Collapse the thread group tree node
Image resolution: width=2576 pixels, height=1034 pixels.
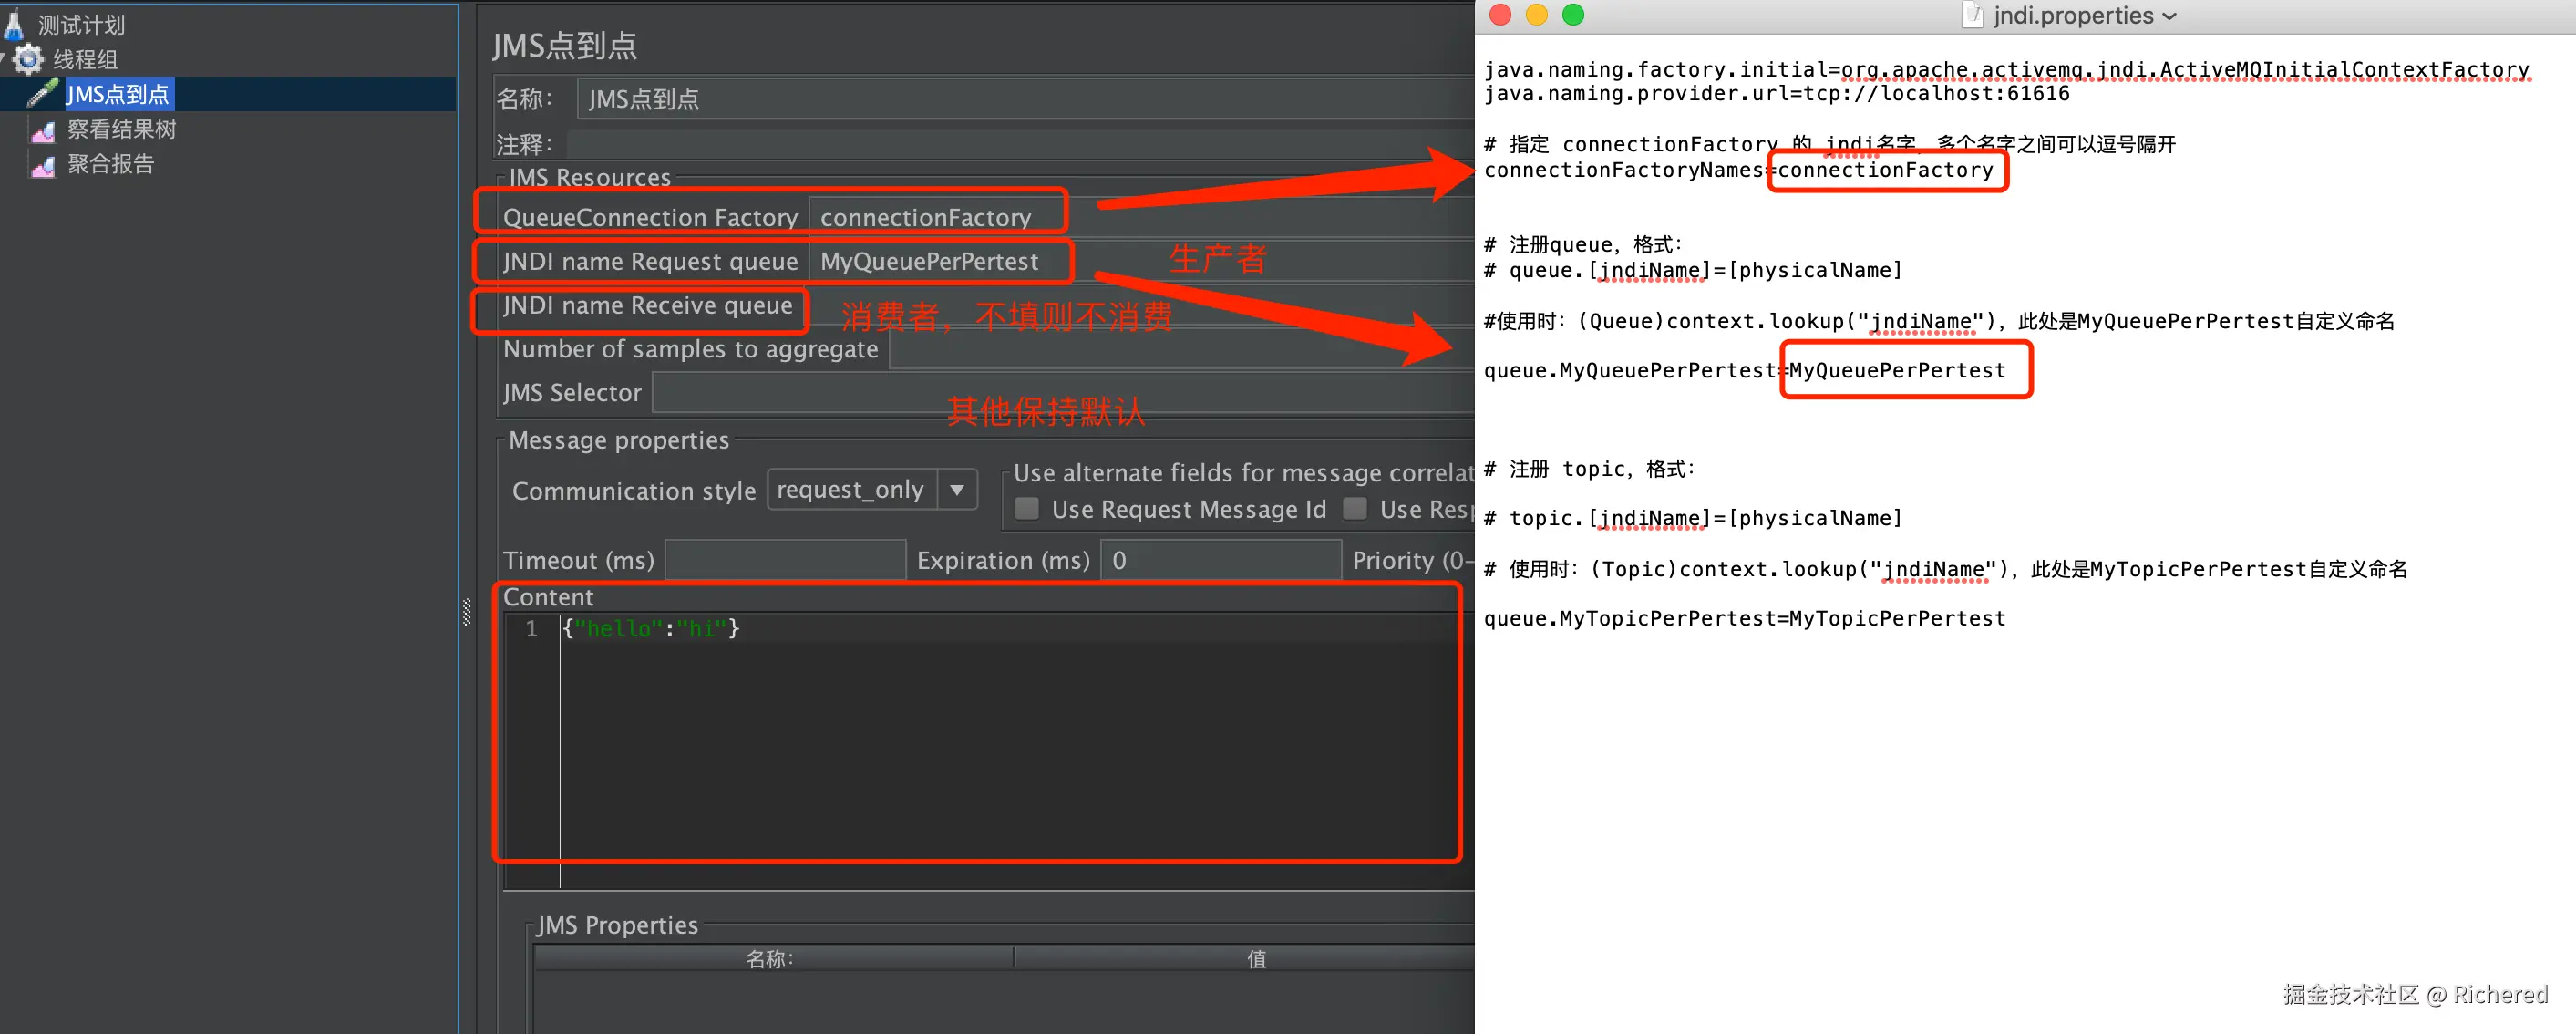pos(4,59)
